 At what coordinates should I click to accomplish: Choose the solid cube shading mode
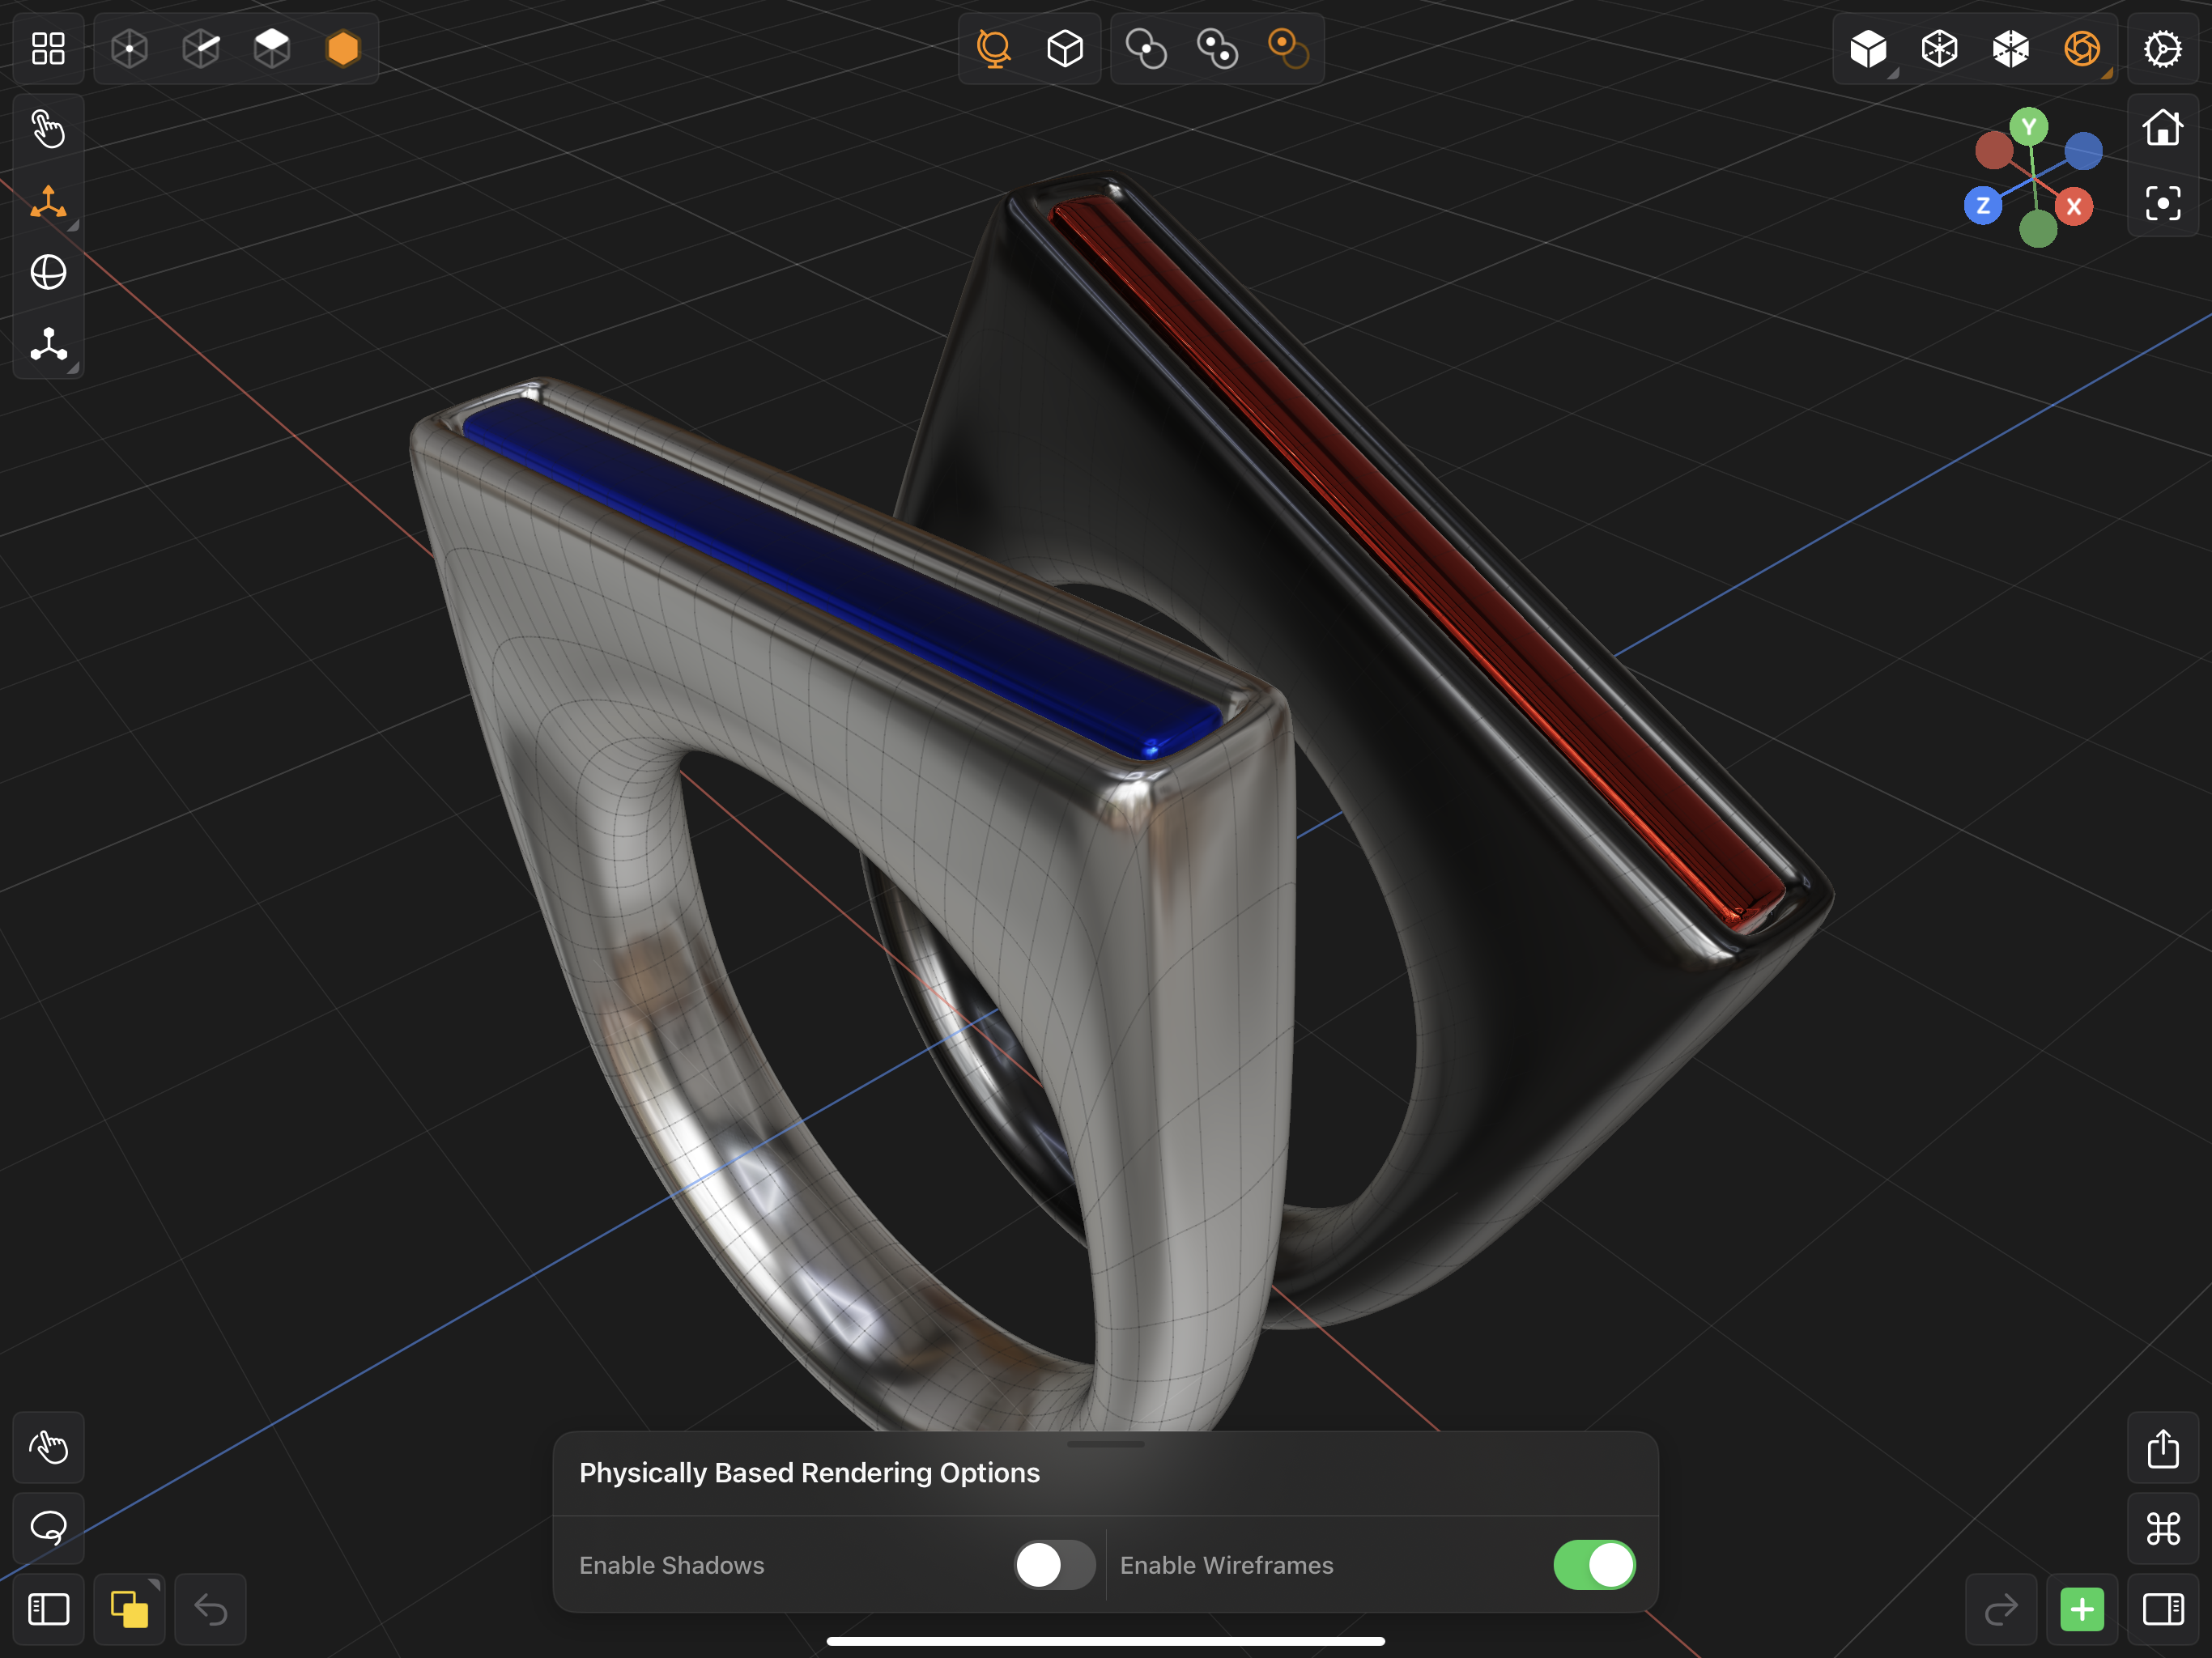coord(1868,48)
